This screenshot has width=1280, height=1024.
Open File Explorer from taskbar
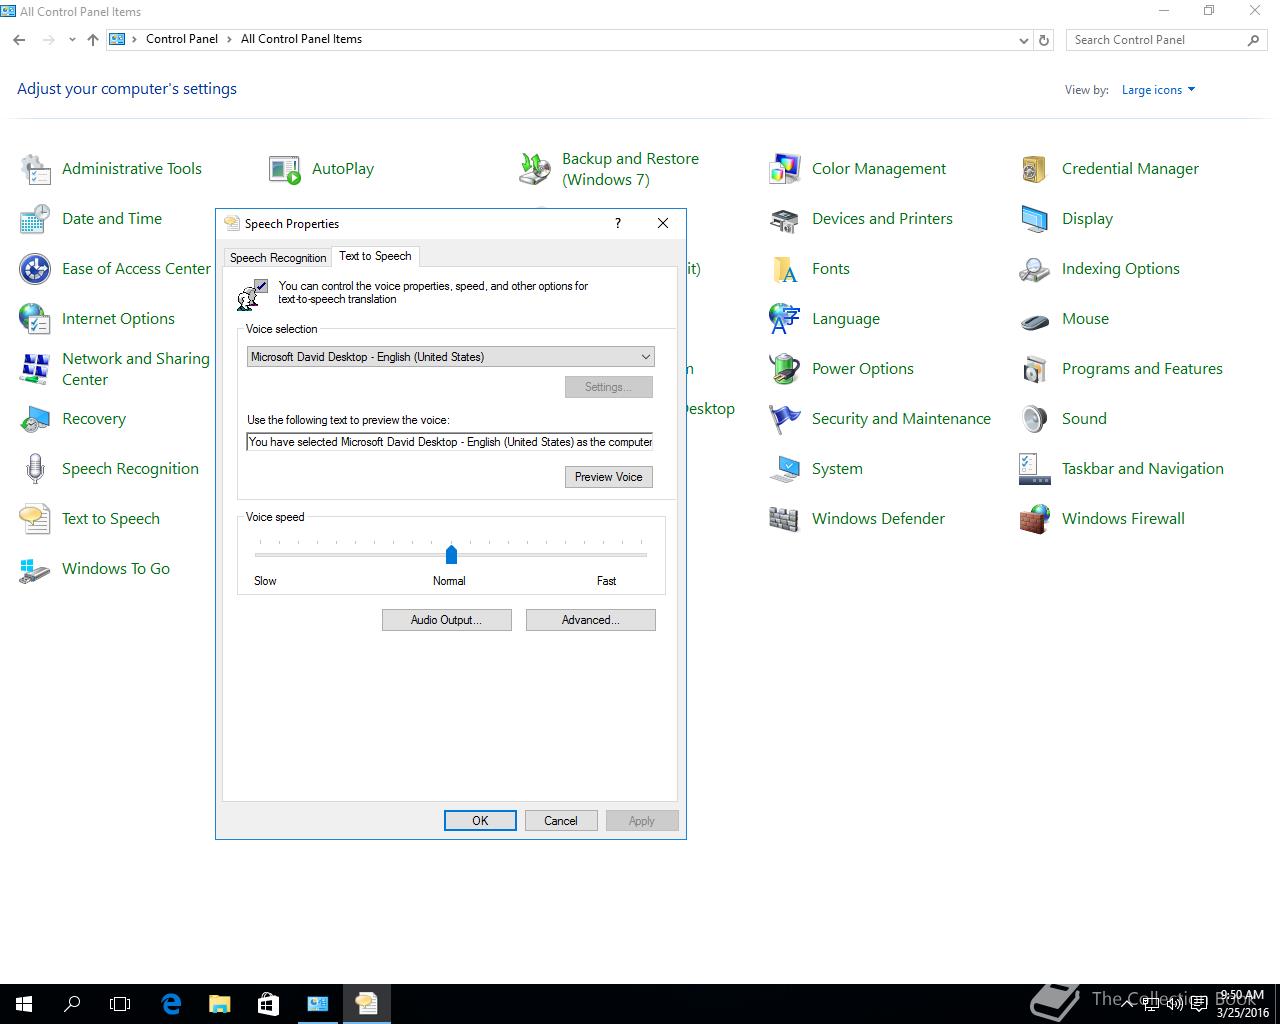pos(219,1004)
